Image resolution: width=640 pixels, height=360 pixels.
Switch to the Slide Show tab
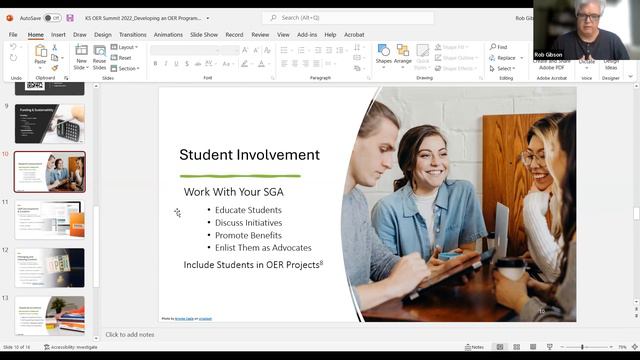[x=204, y=35]
